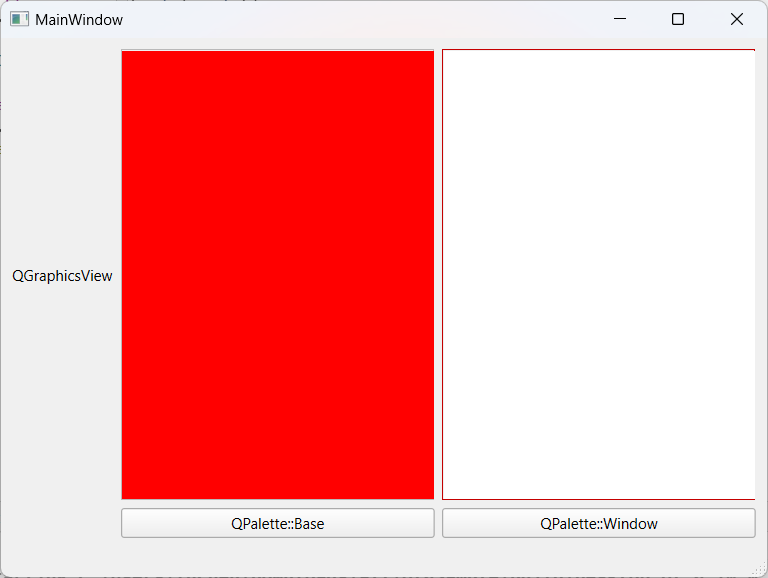Image resolution: width=768 pixels, height=578 pixels.
Task: Click the MainWindow title text
Action: click(79, 19)
